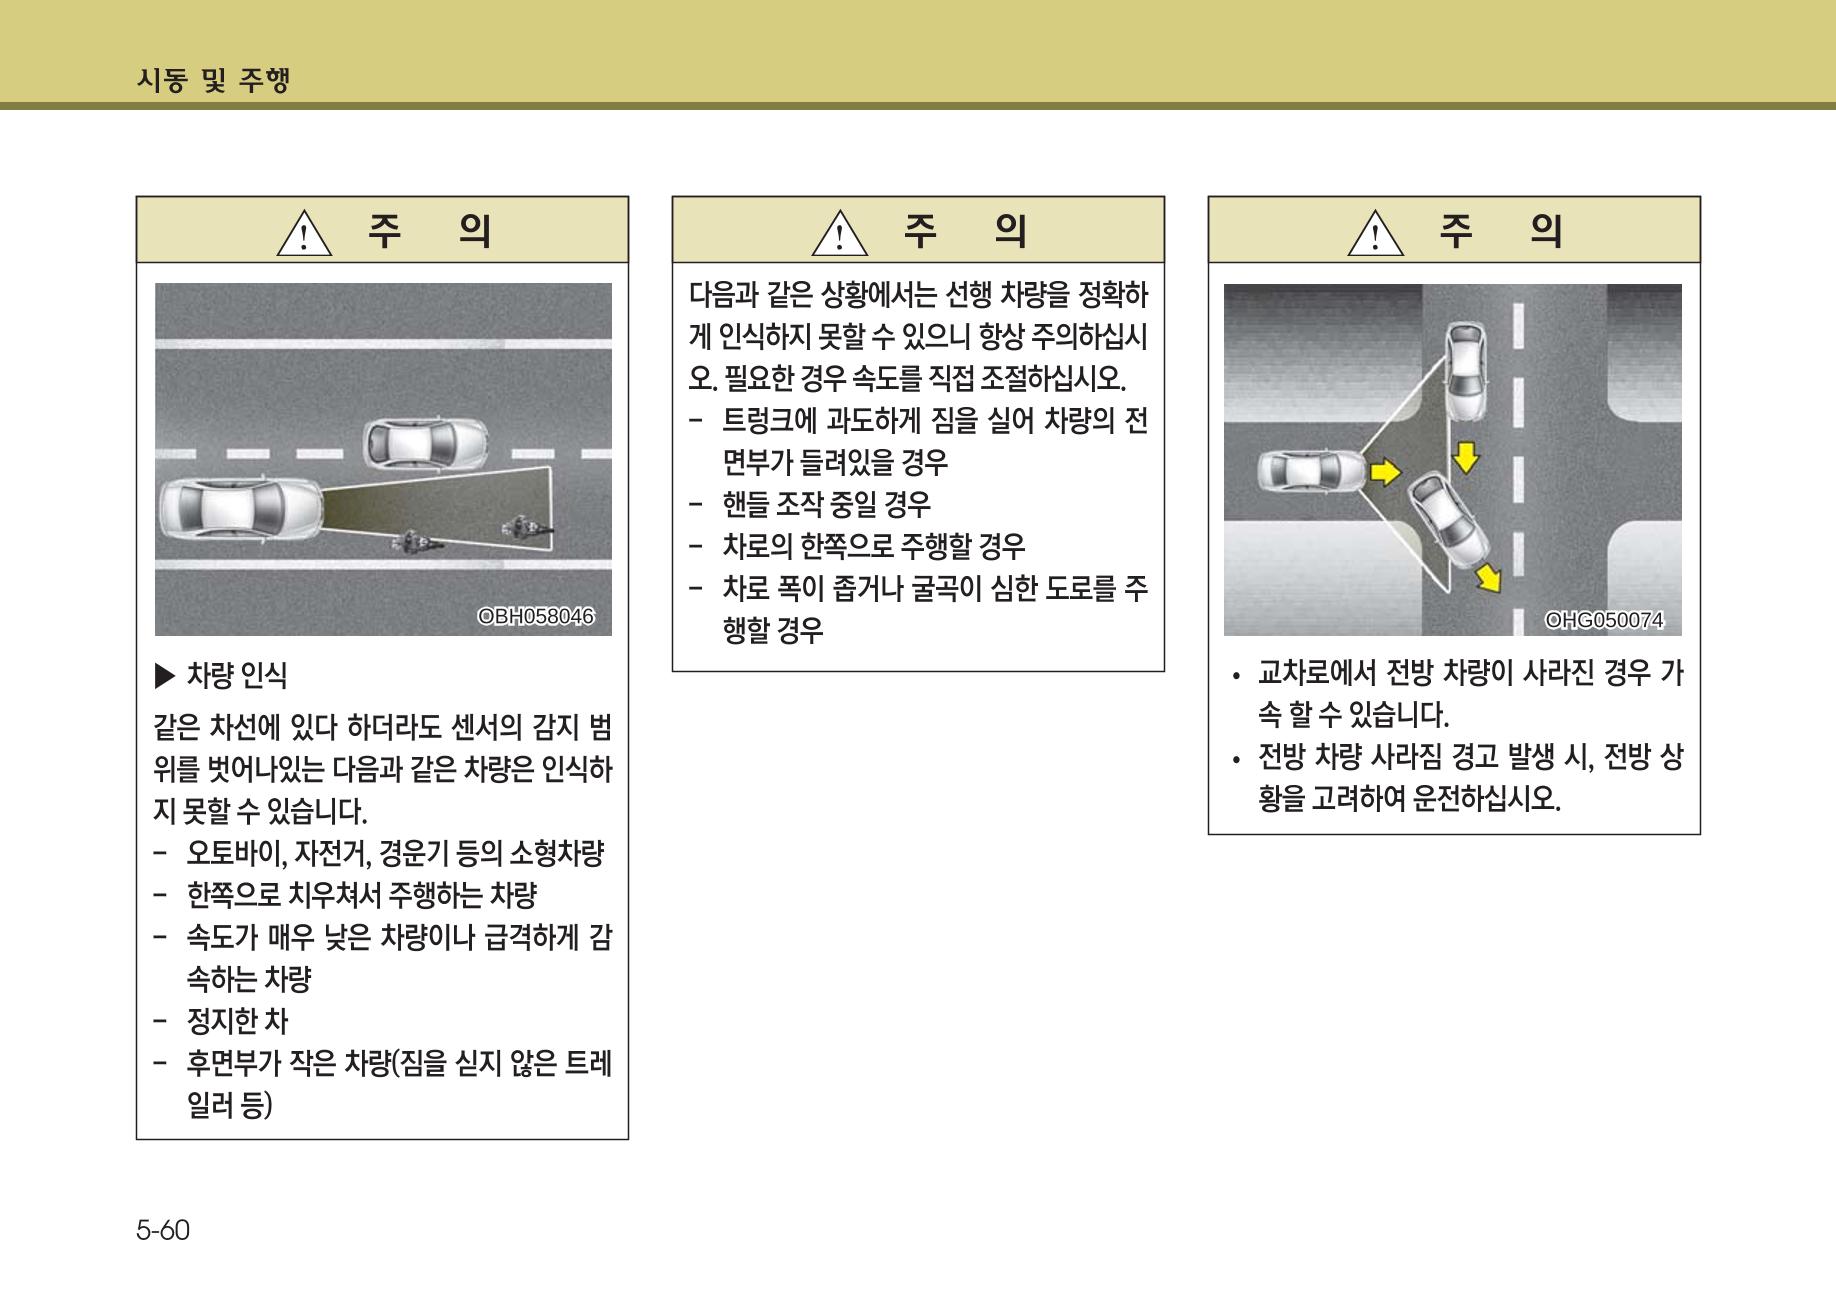Click the page number 5-60
This screenshot has height=1309, width=1836.
coord(163,1230)
